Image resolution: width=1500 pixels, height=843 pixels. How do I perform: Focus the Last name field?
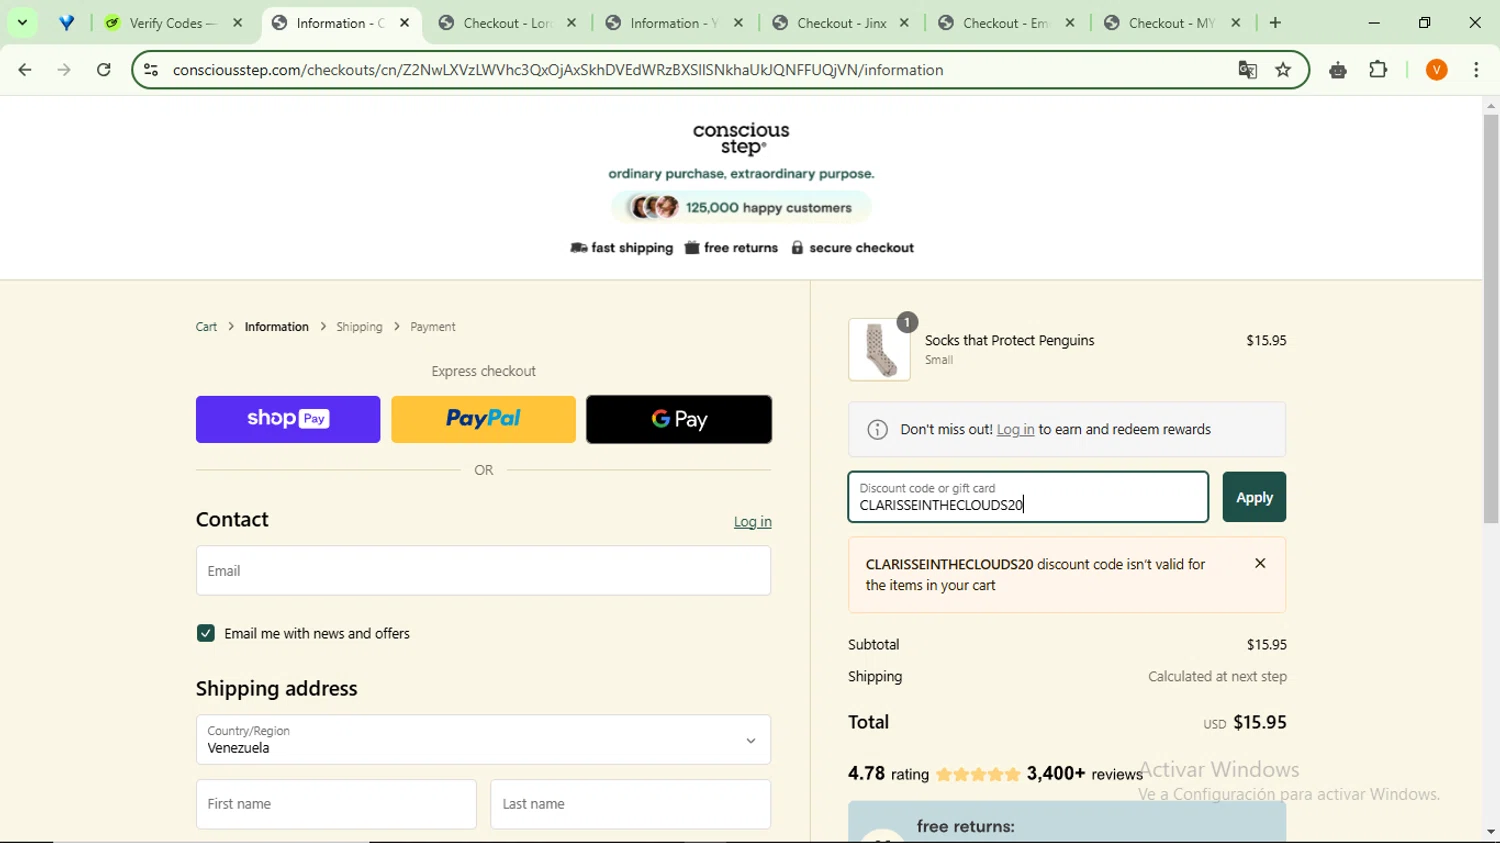click(x=630, y=804)
